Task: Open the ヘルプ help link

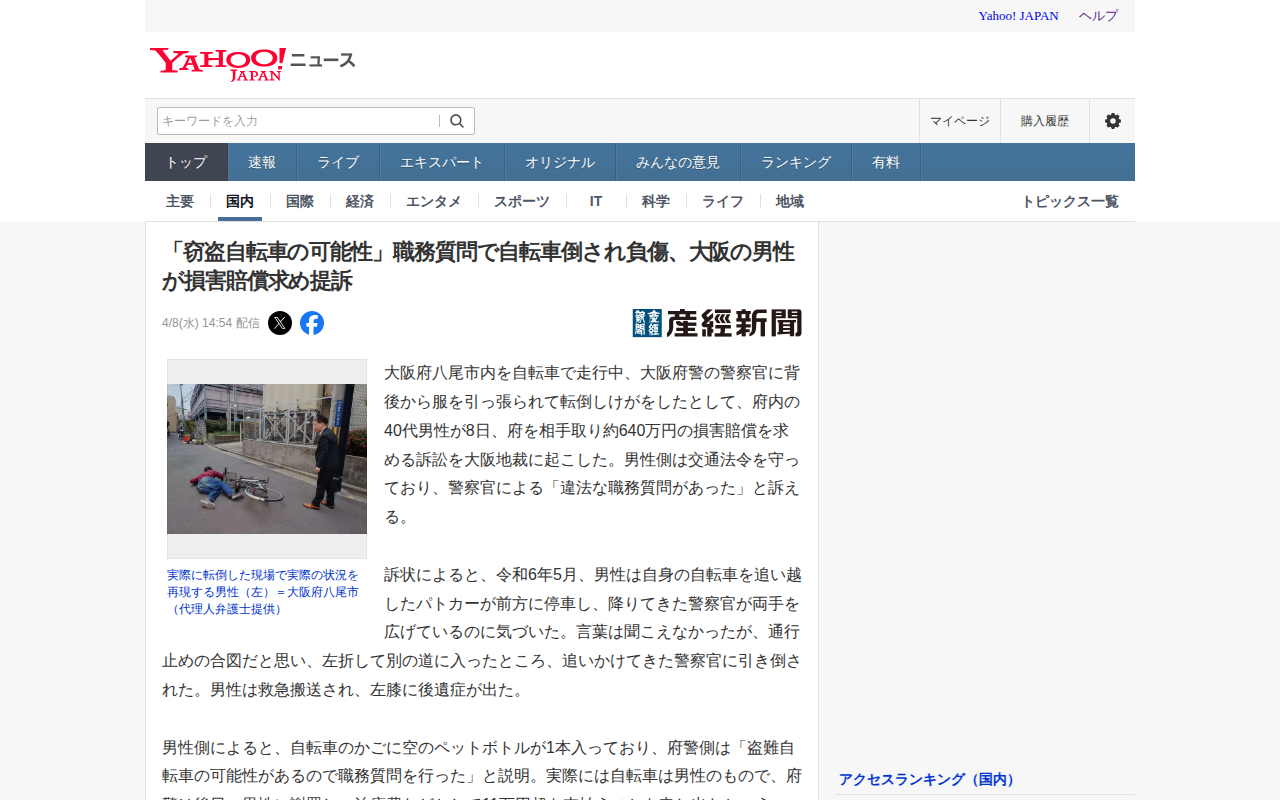Action: [1098, 16]
